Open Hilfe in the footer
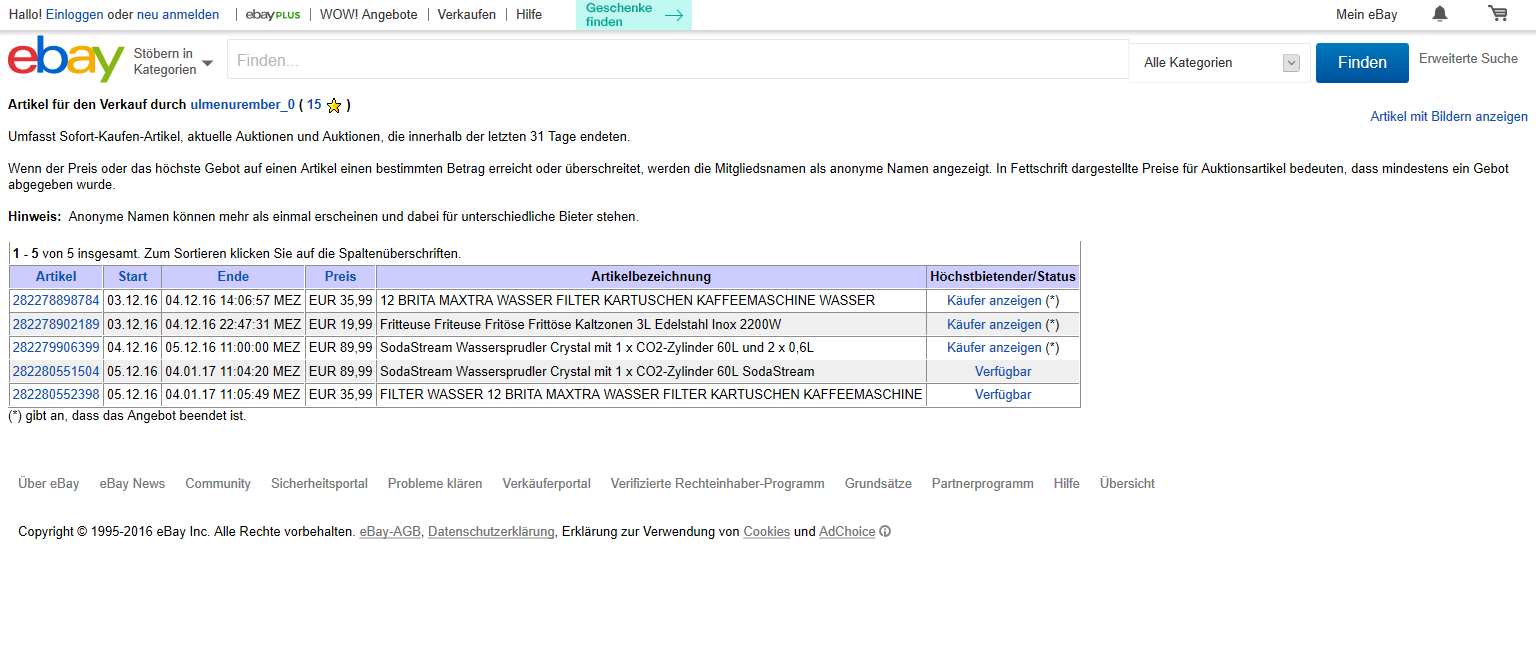1536x654 pixels. click(x=1067, y=484)
